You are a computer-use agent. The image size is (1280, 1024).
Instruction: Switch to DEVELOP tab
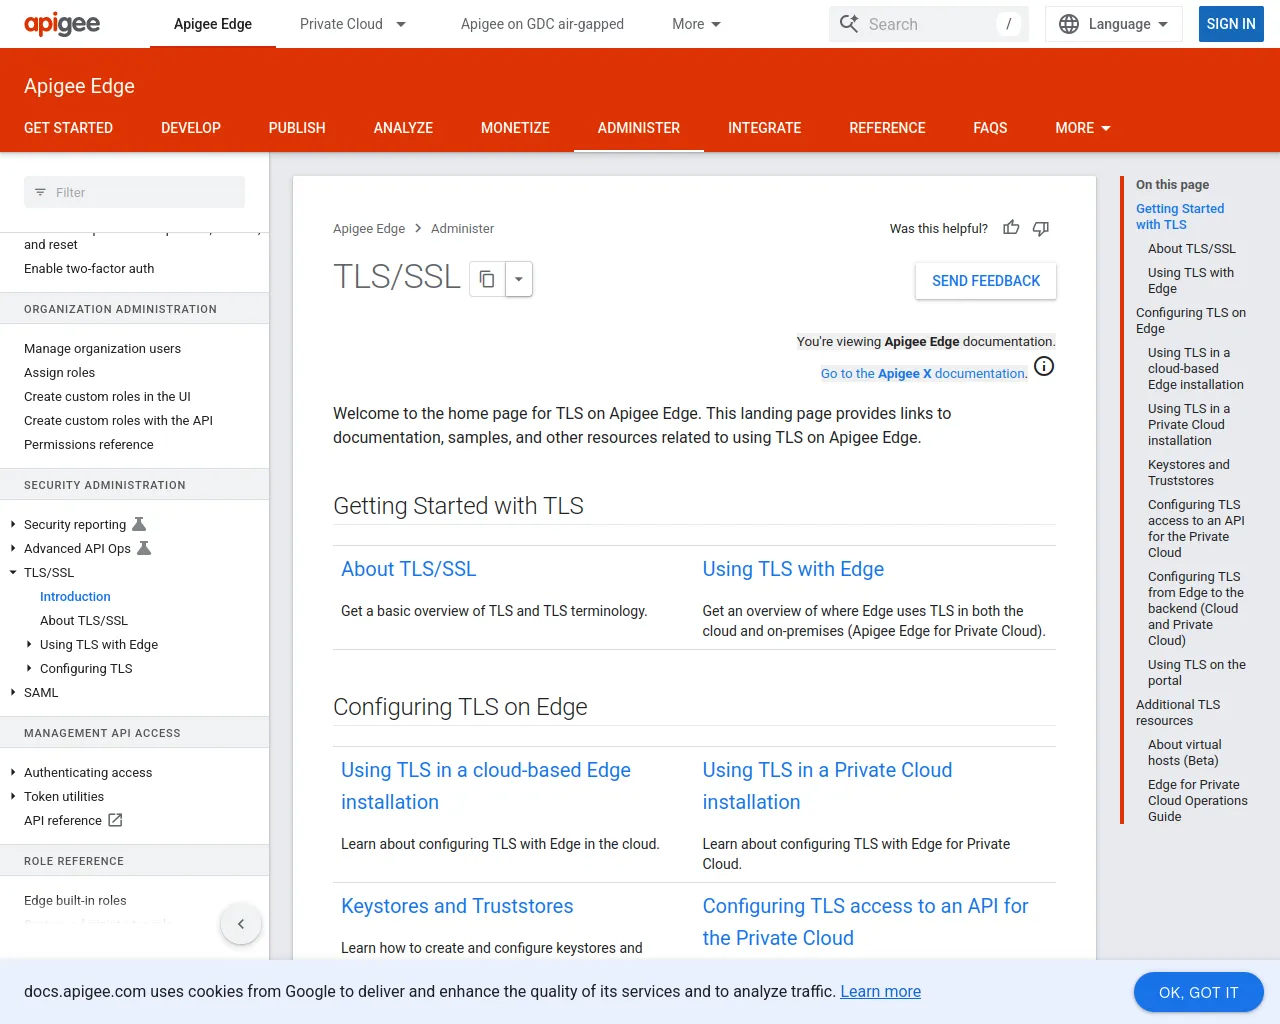point(191,128)
